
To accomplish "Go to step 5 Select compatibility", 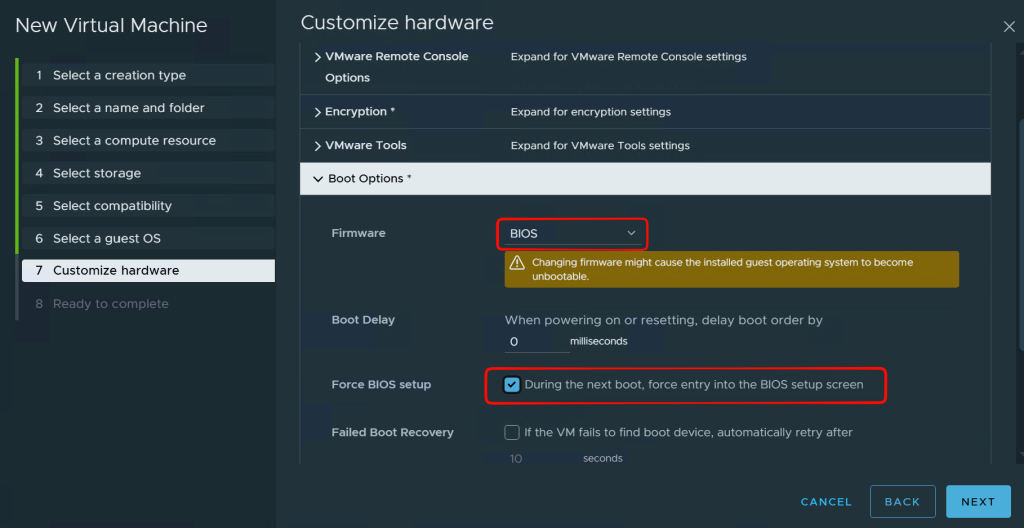I will point(148,206).
